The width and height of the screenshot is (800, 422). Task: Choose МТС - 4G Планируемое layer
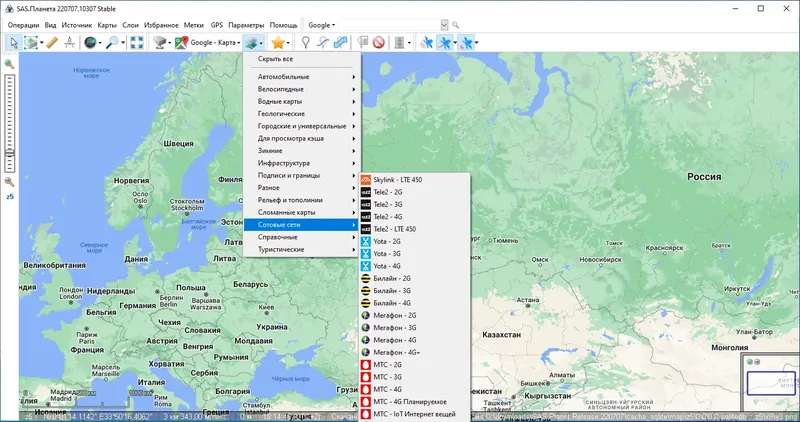pos(414,402)
